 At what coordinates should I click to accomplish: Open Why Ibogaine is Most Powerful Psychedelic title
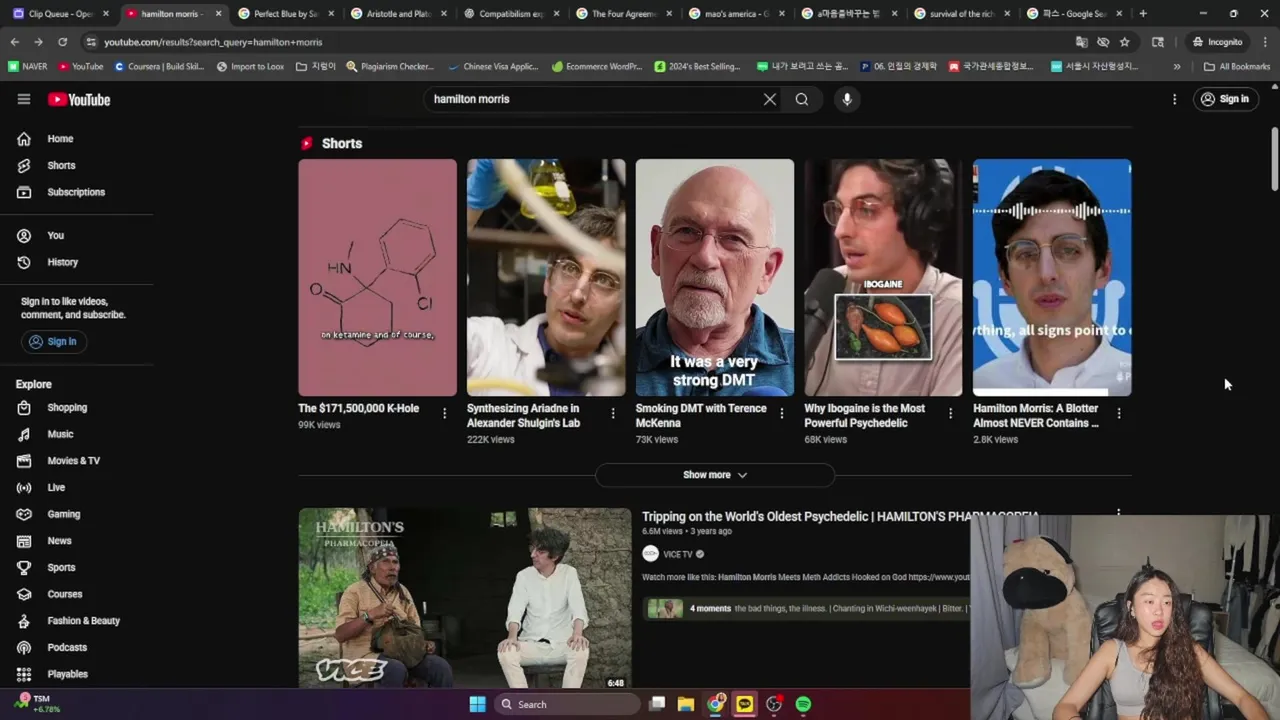(865, 415)
